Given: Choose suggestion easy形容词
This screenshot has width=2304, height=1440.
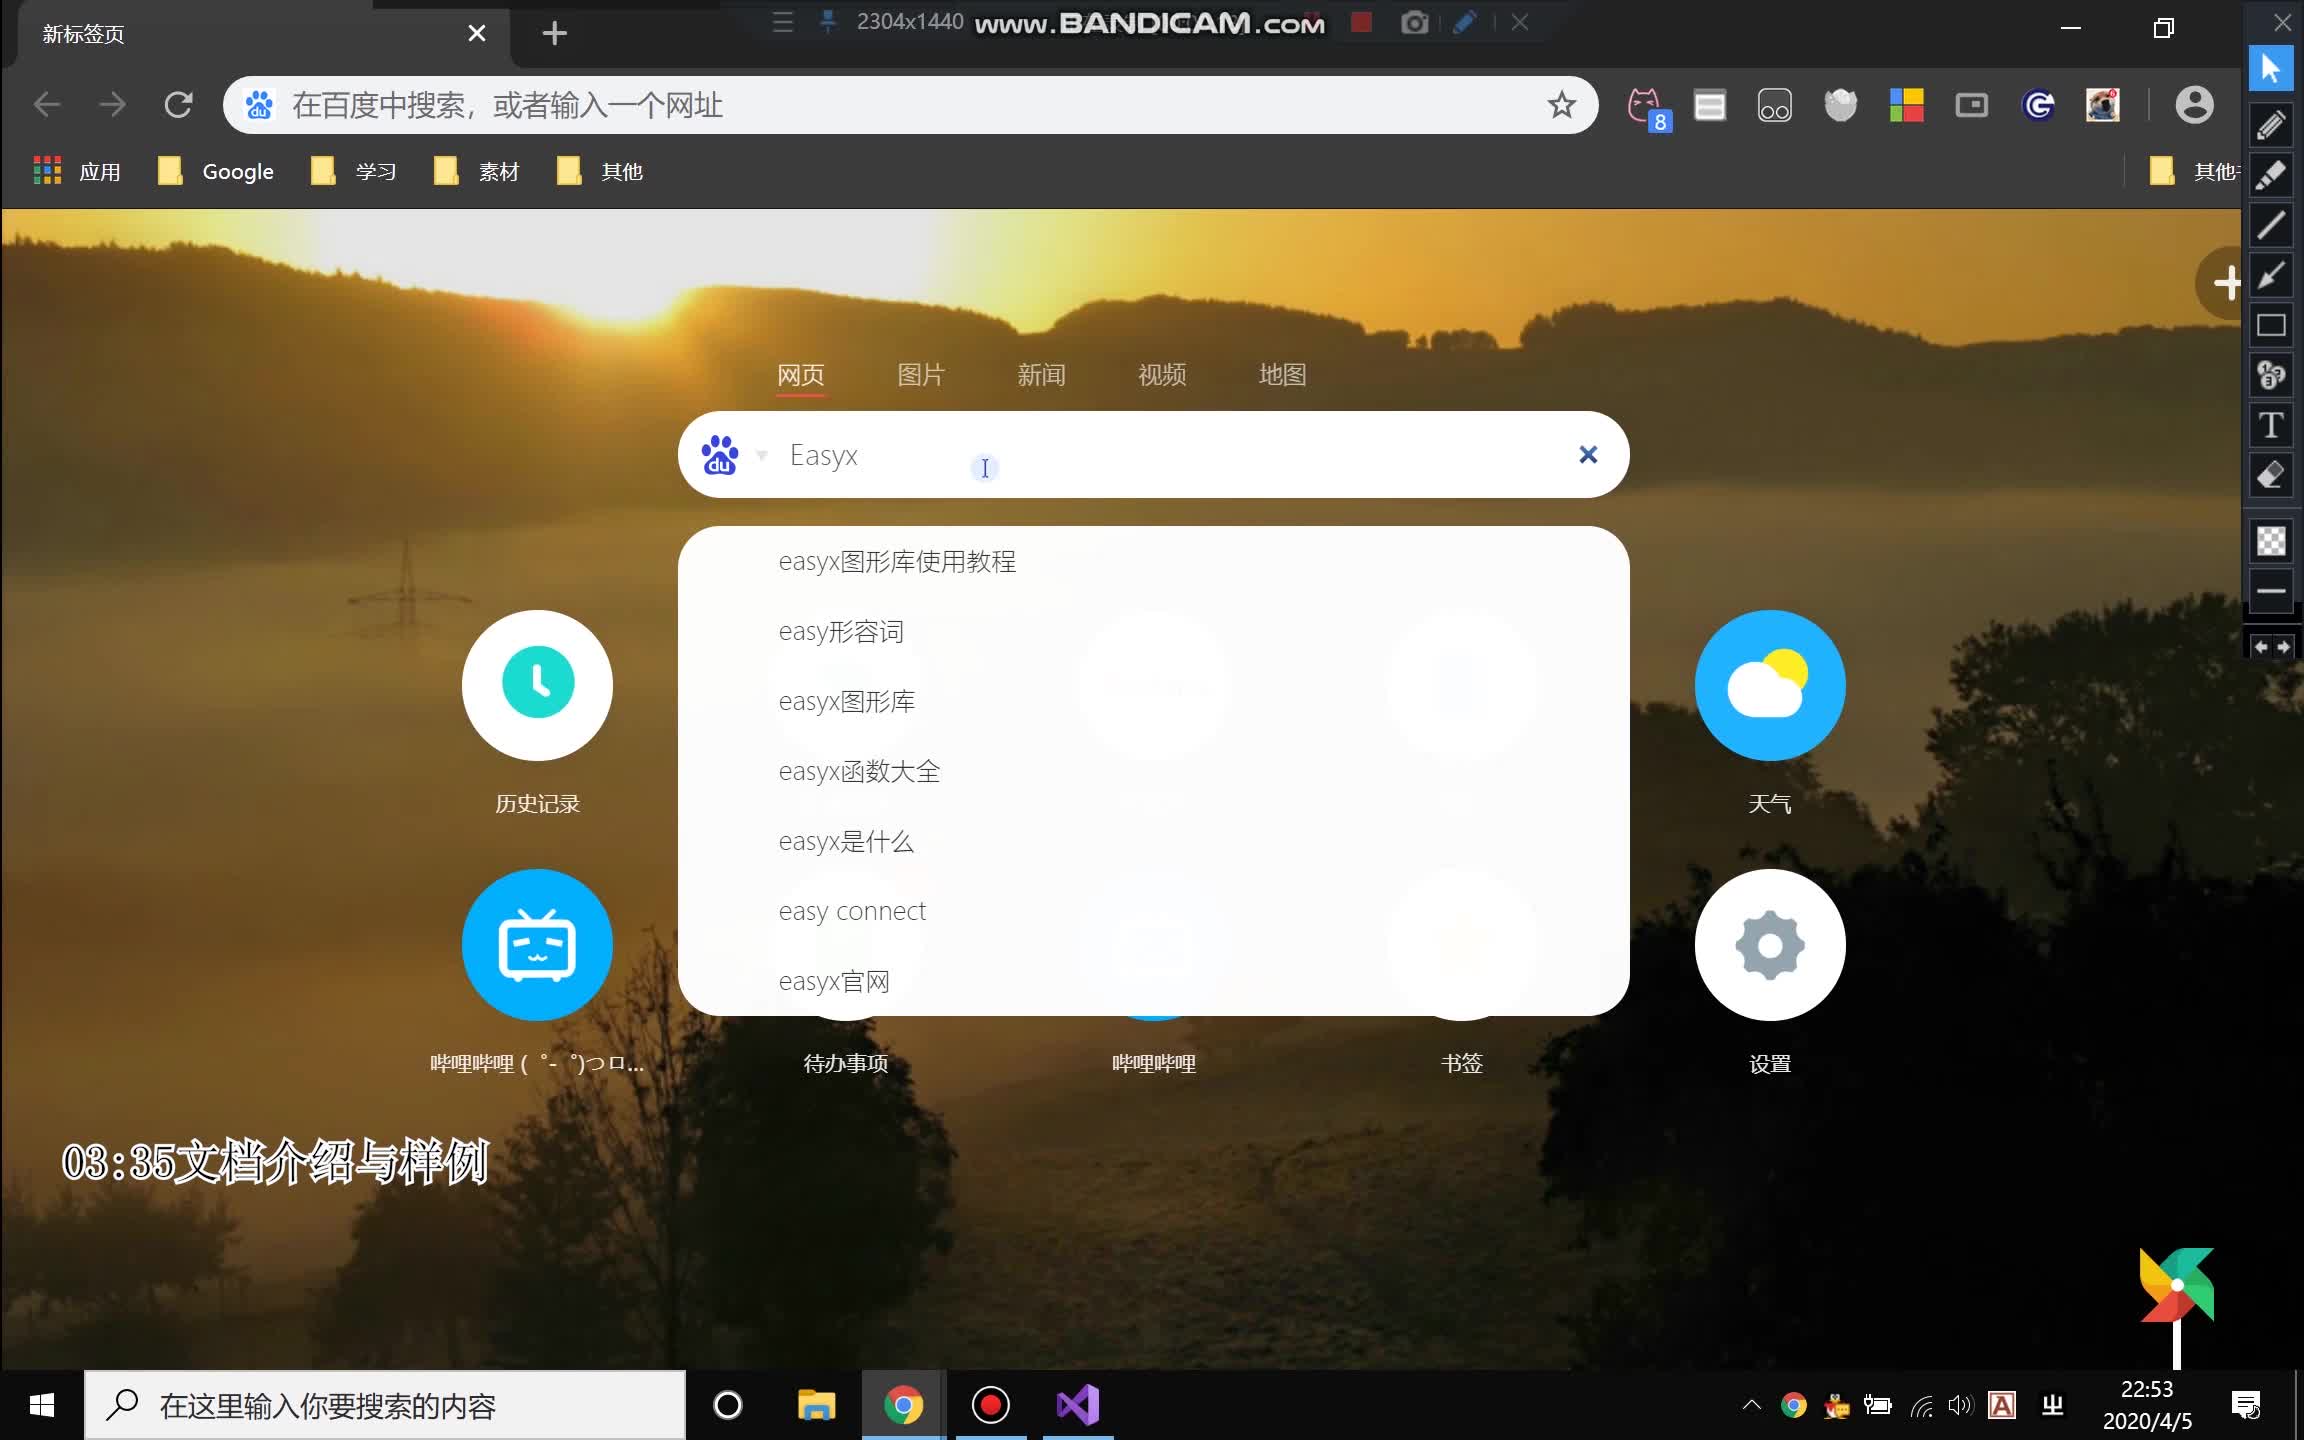Looking at the screenshot, I should pyautogui.click(x=1153, y=632).
